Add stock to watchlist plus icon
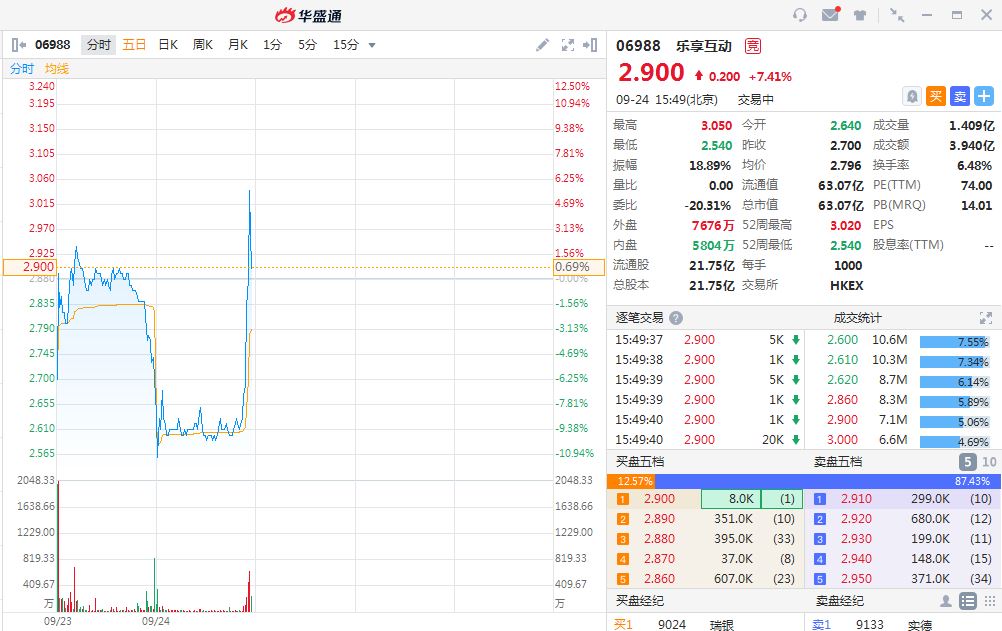Image resolution: width=1002 pixels, height=631 pixels. pos(984,96)
